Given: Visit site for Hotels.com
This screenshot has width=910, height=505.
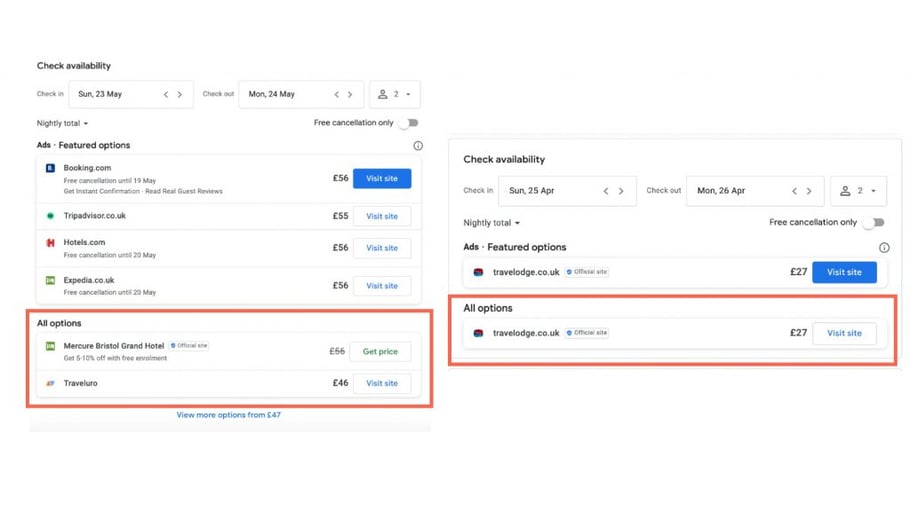Looking at the screenshot, I should pyautogui.click(x=382, y=248).
